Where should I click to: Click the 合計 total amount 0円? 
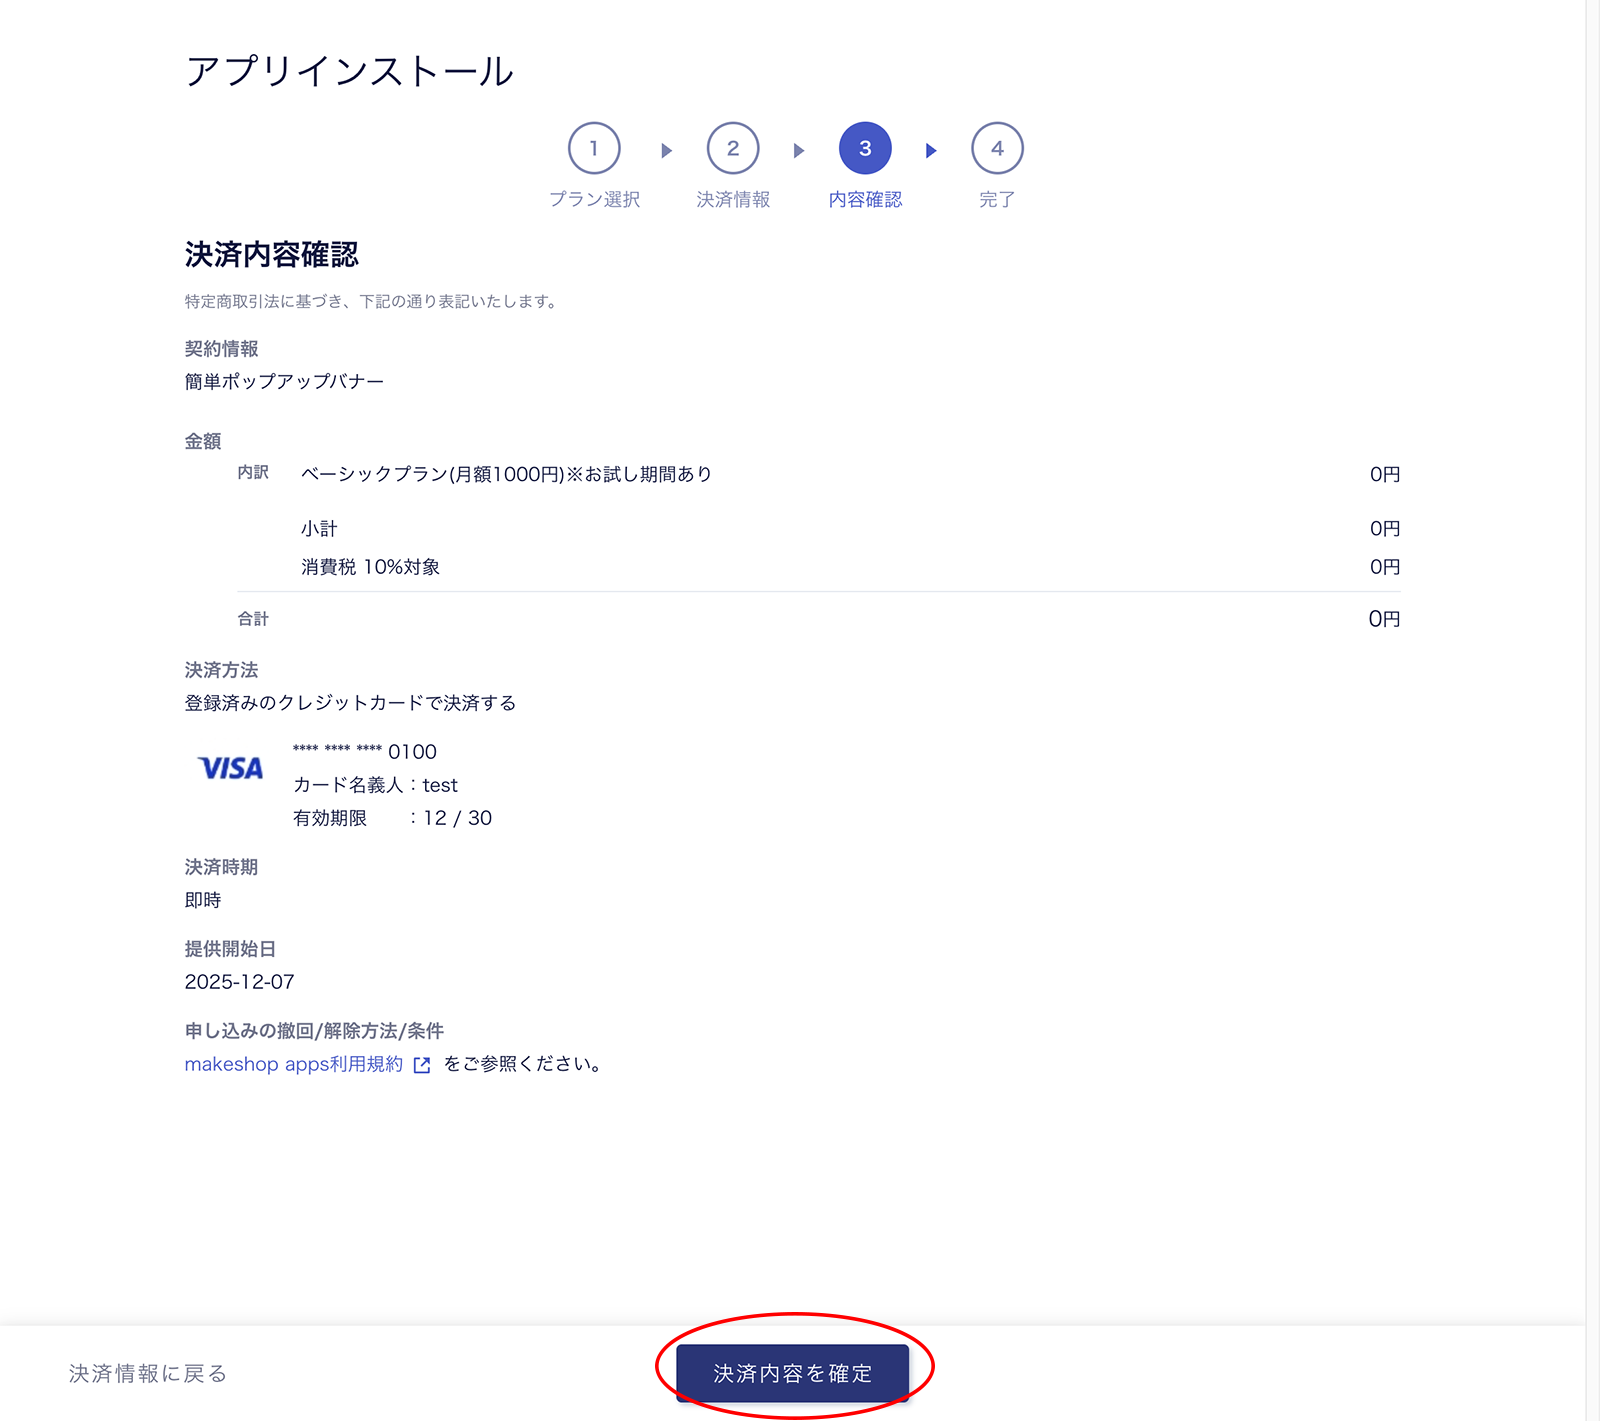point(1384,619)
